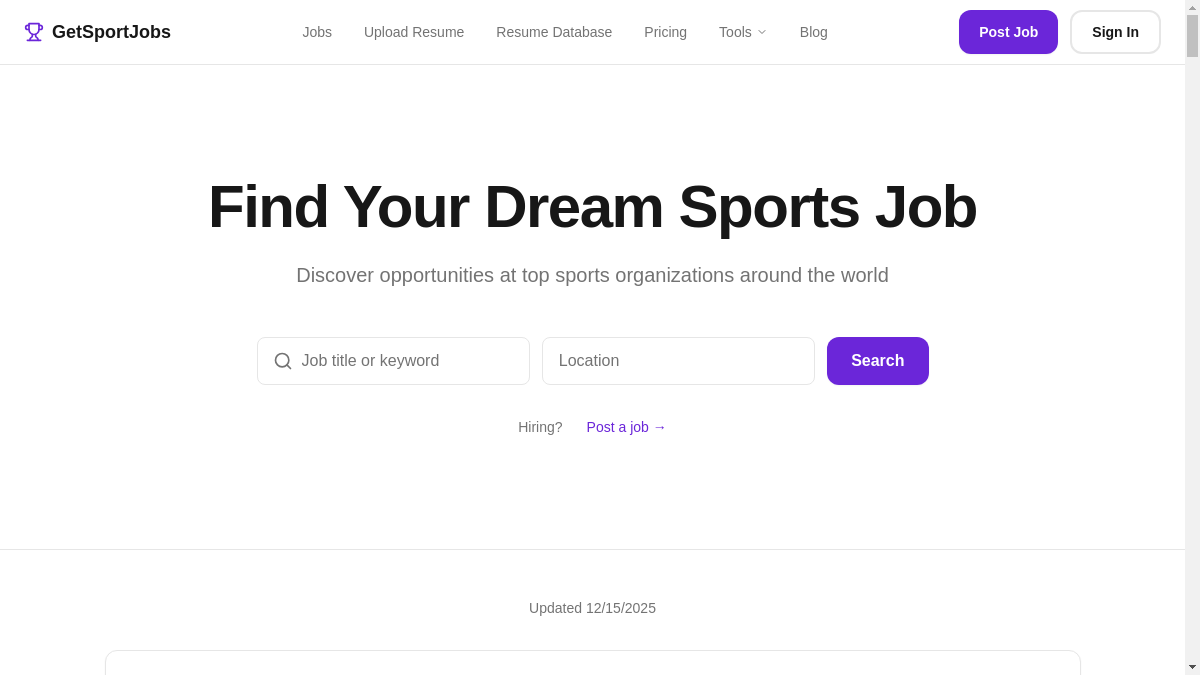View the Pricing page
This screenshot has height=675, width=1200.
coord(665,32)
